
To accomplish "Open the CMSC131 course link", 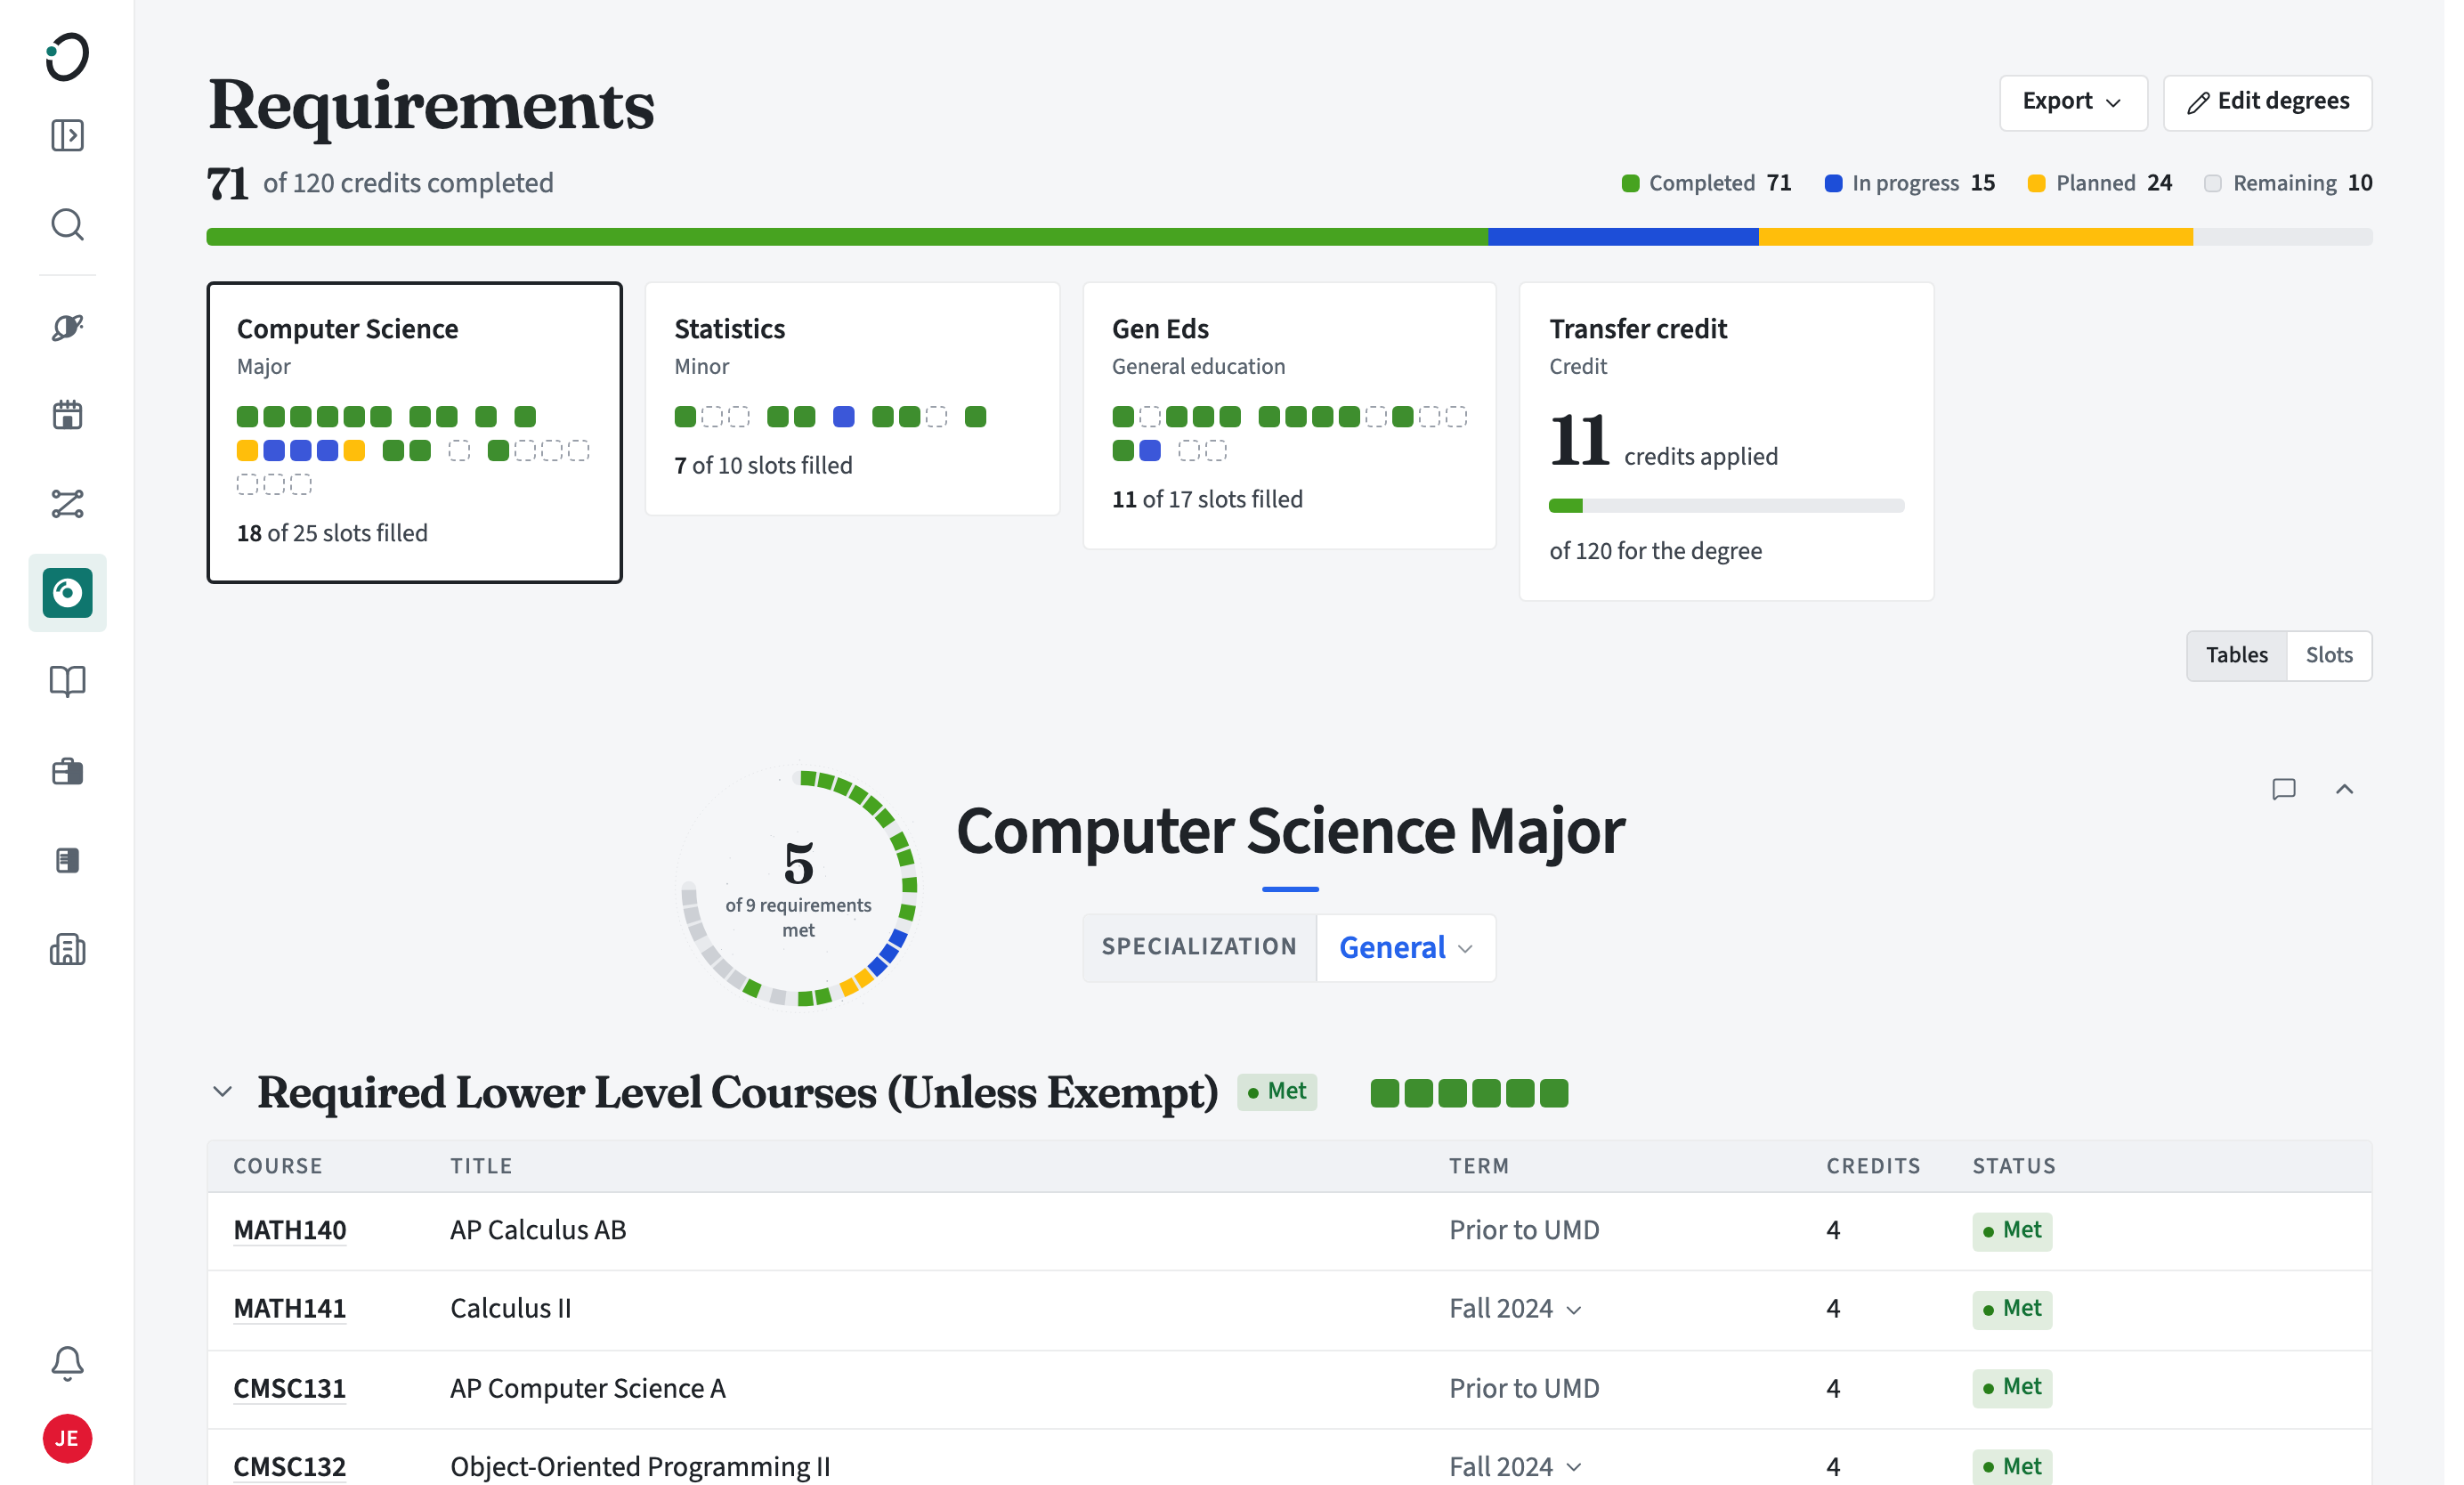I will [289, 1388].
